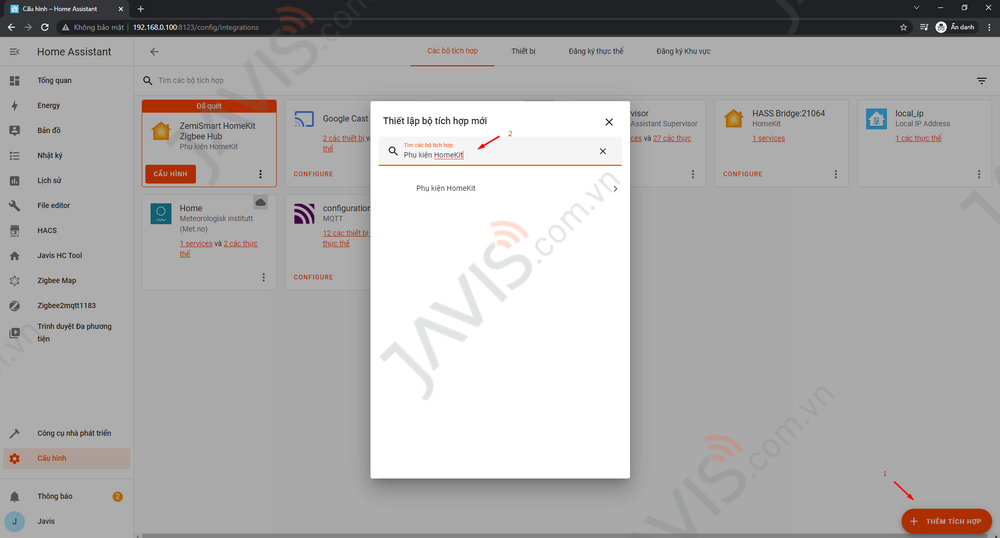Open Javis HC Tool in sidebar

click(x=66, y=256)
